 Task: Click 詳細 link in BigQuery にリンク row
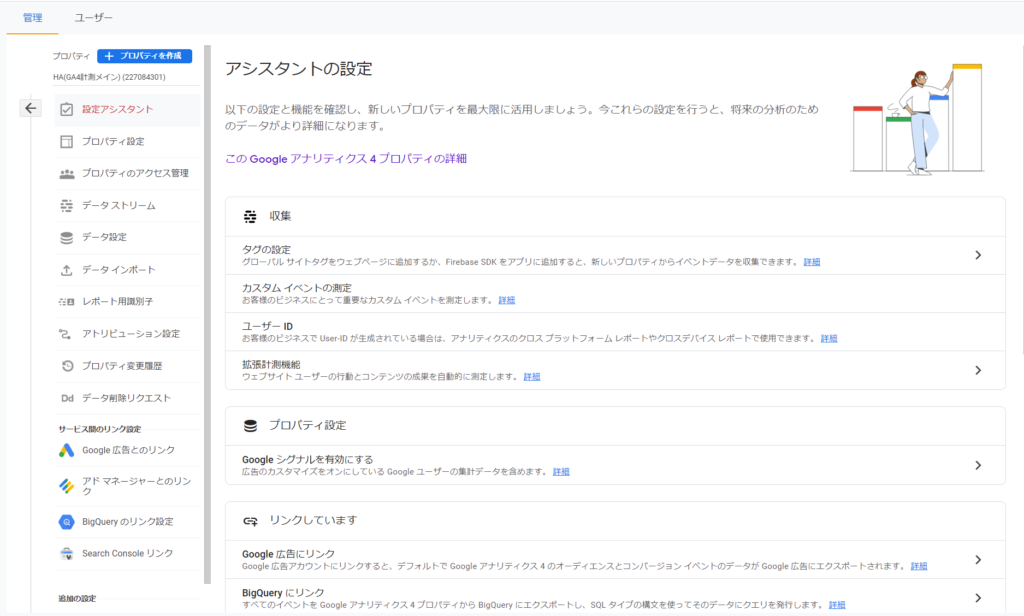(837, 606)
